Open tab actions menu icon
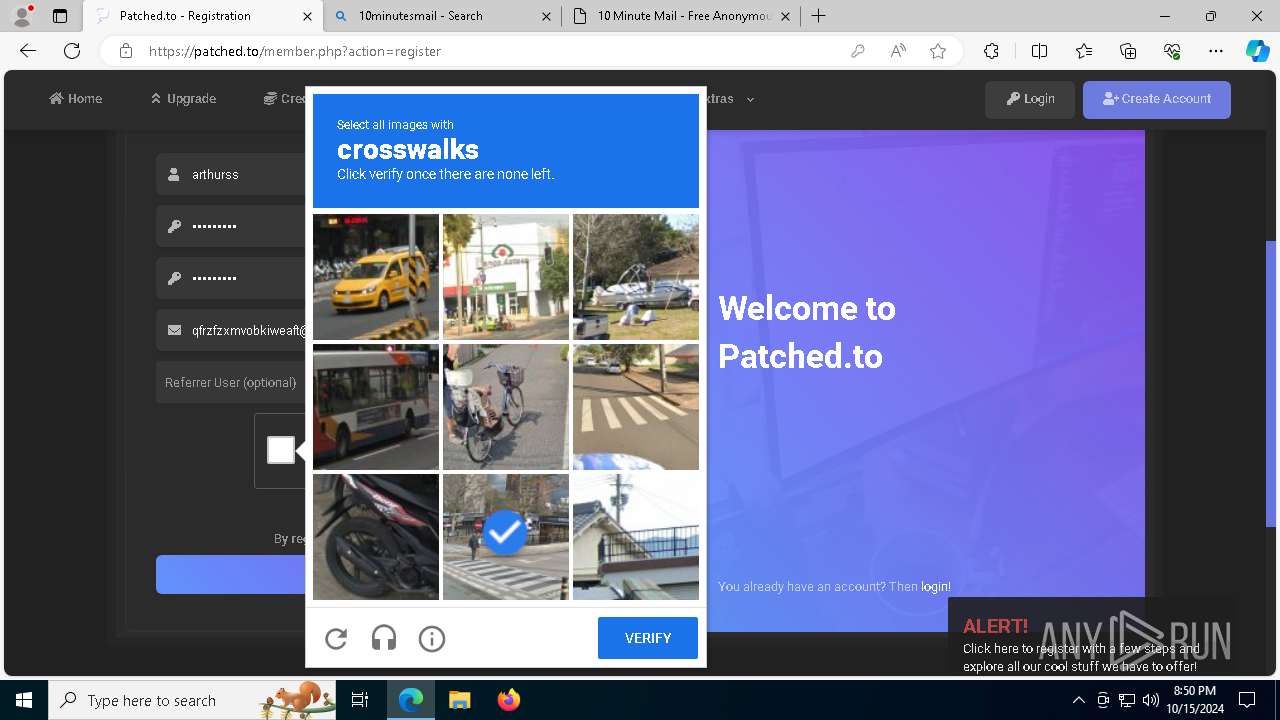The image size is (1280, 720). point(60,16)
